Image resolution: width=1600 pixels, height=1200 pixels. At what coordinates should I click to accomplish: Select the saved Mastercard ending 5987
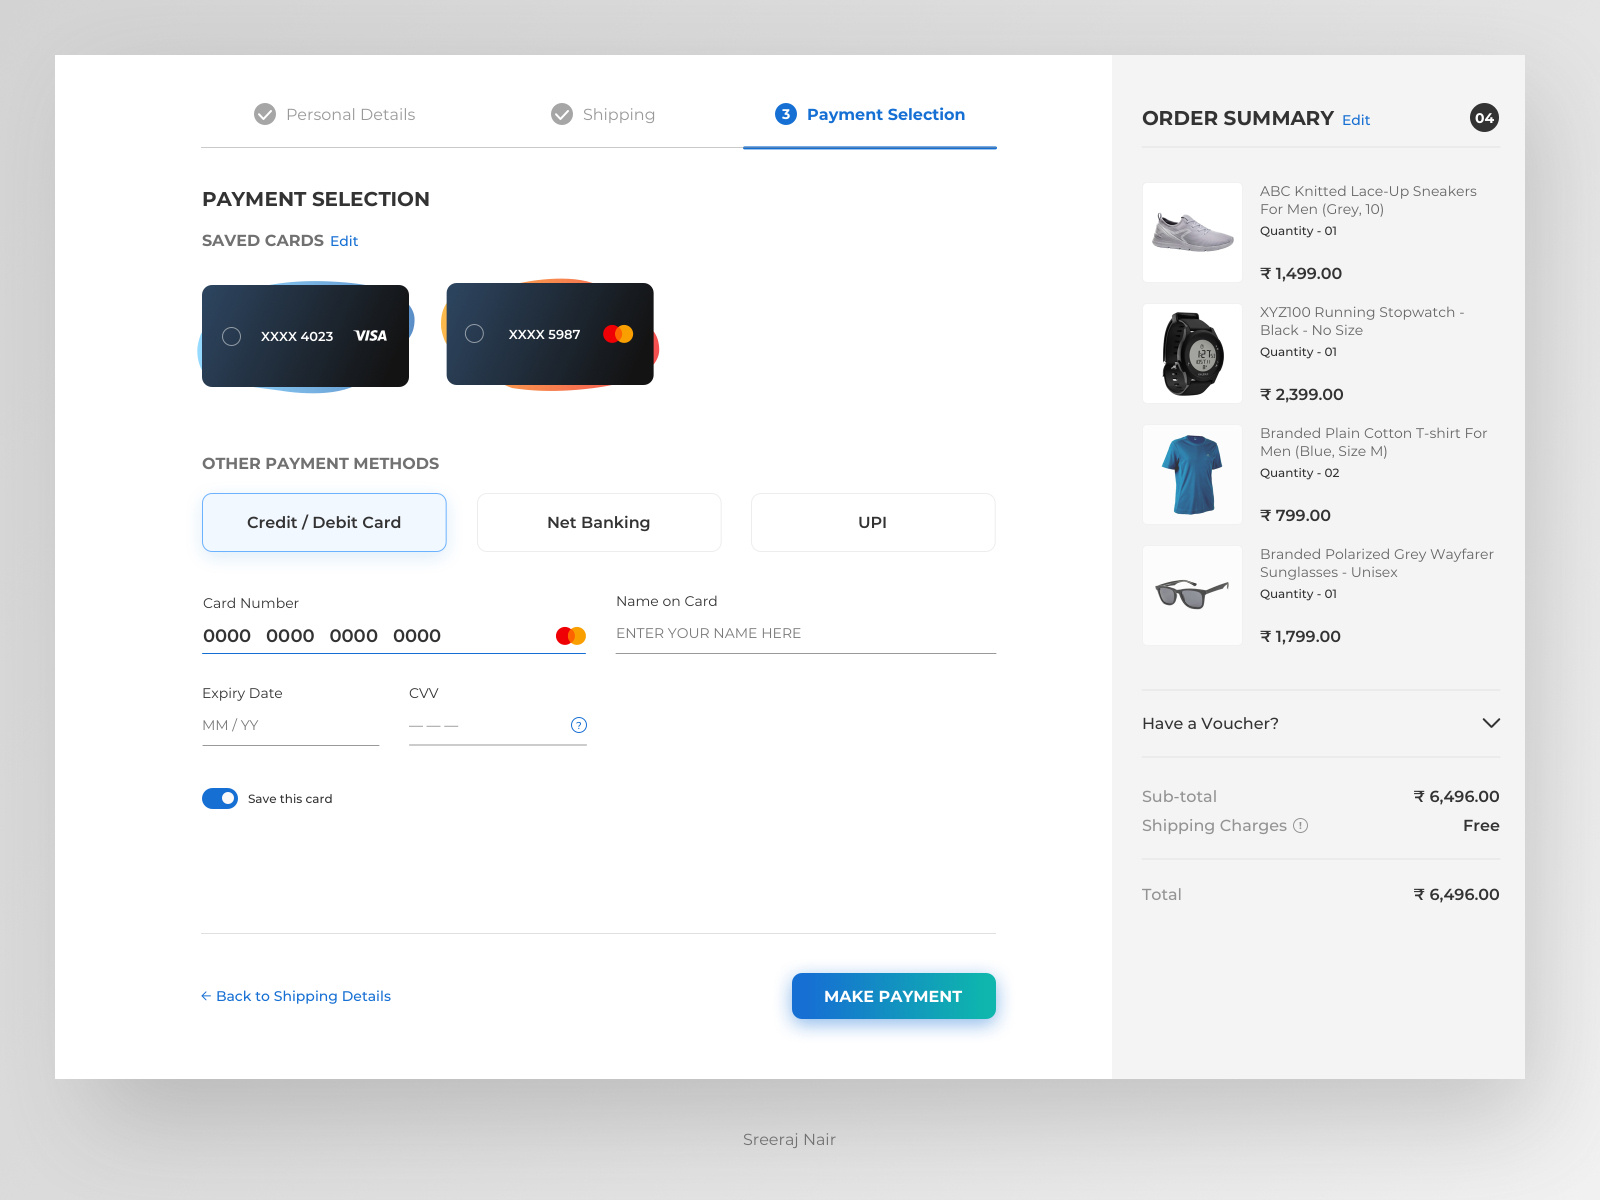pyautogui.click(x=474, y=333)
